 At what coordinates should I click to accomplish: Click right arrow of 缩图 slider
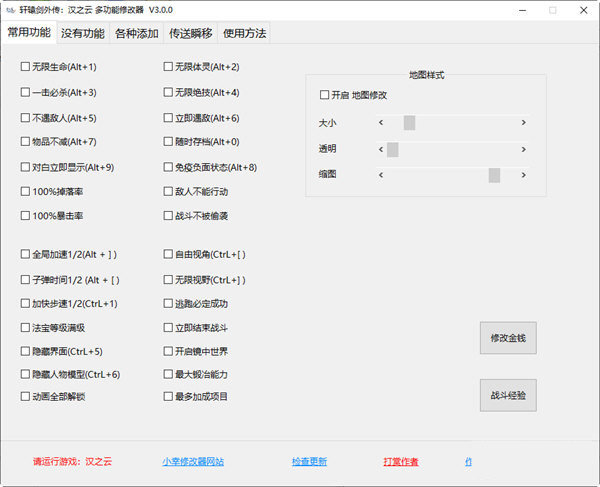click(523, 175)
